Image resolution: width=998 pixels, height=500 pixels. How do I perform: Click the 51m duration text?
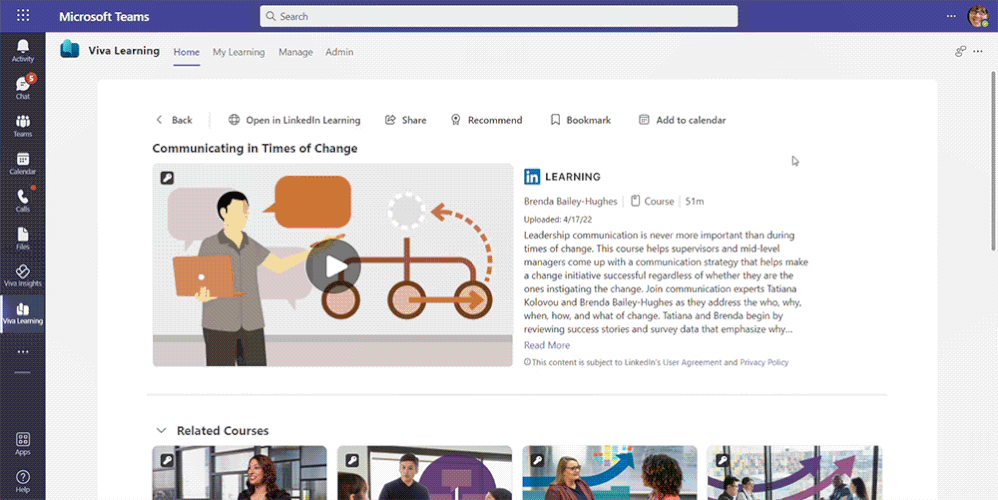click(x=694, y=201)
